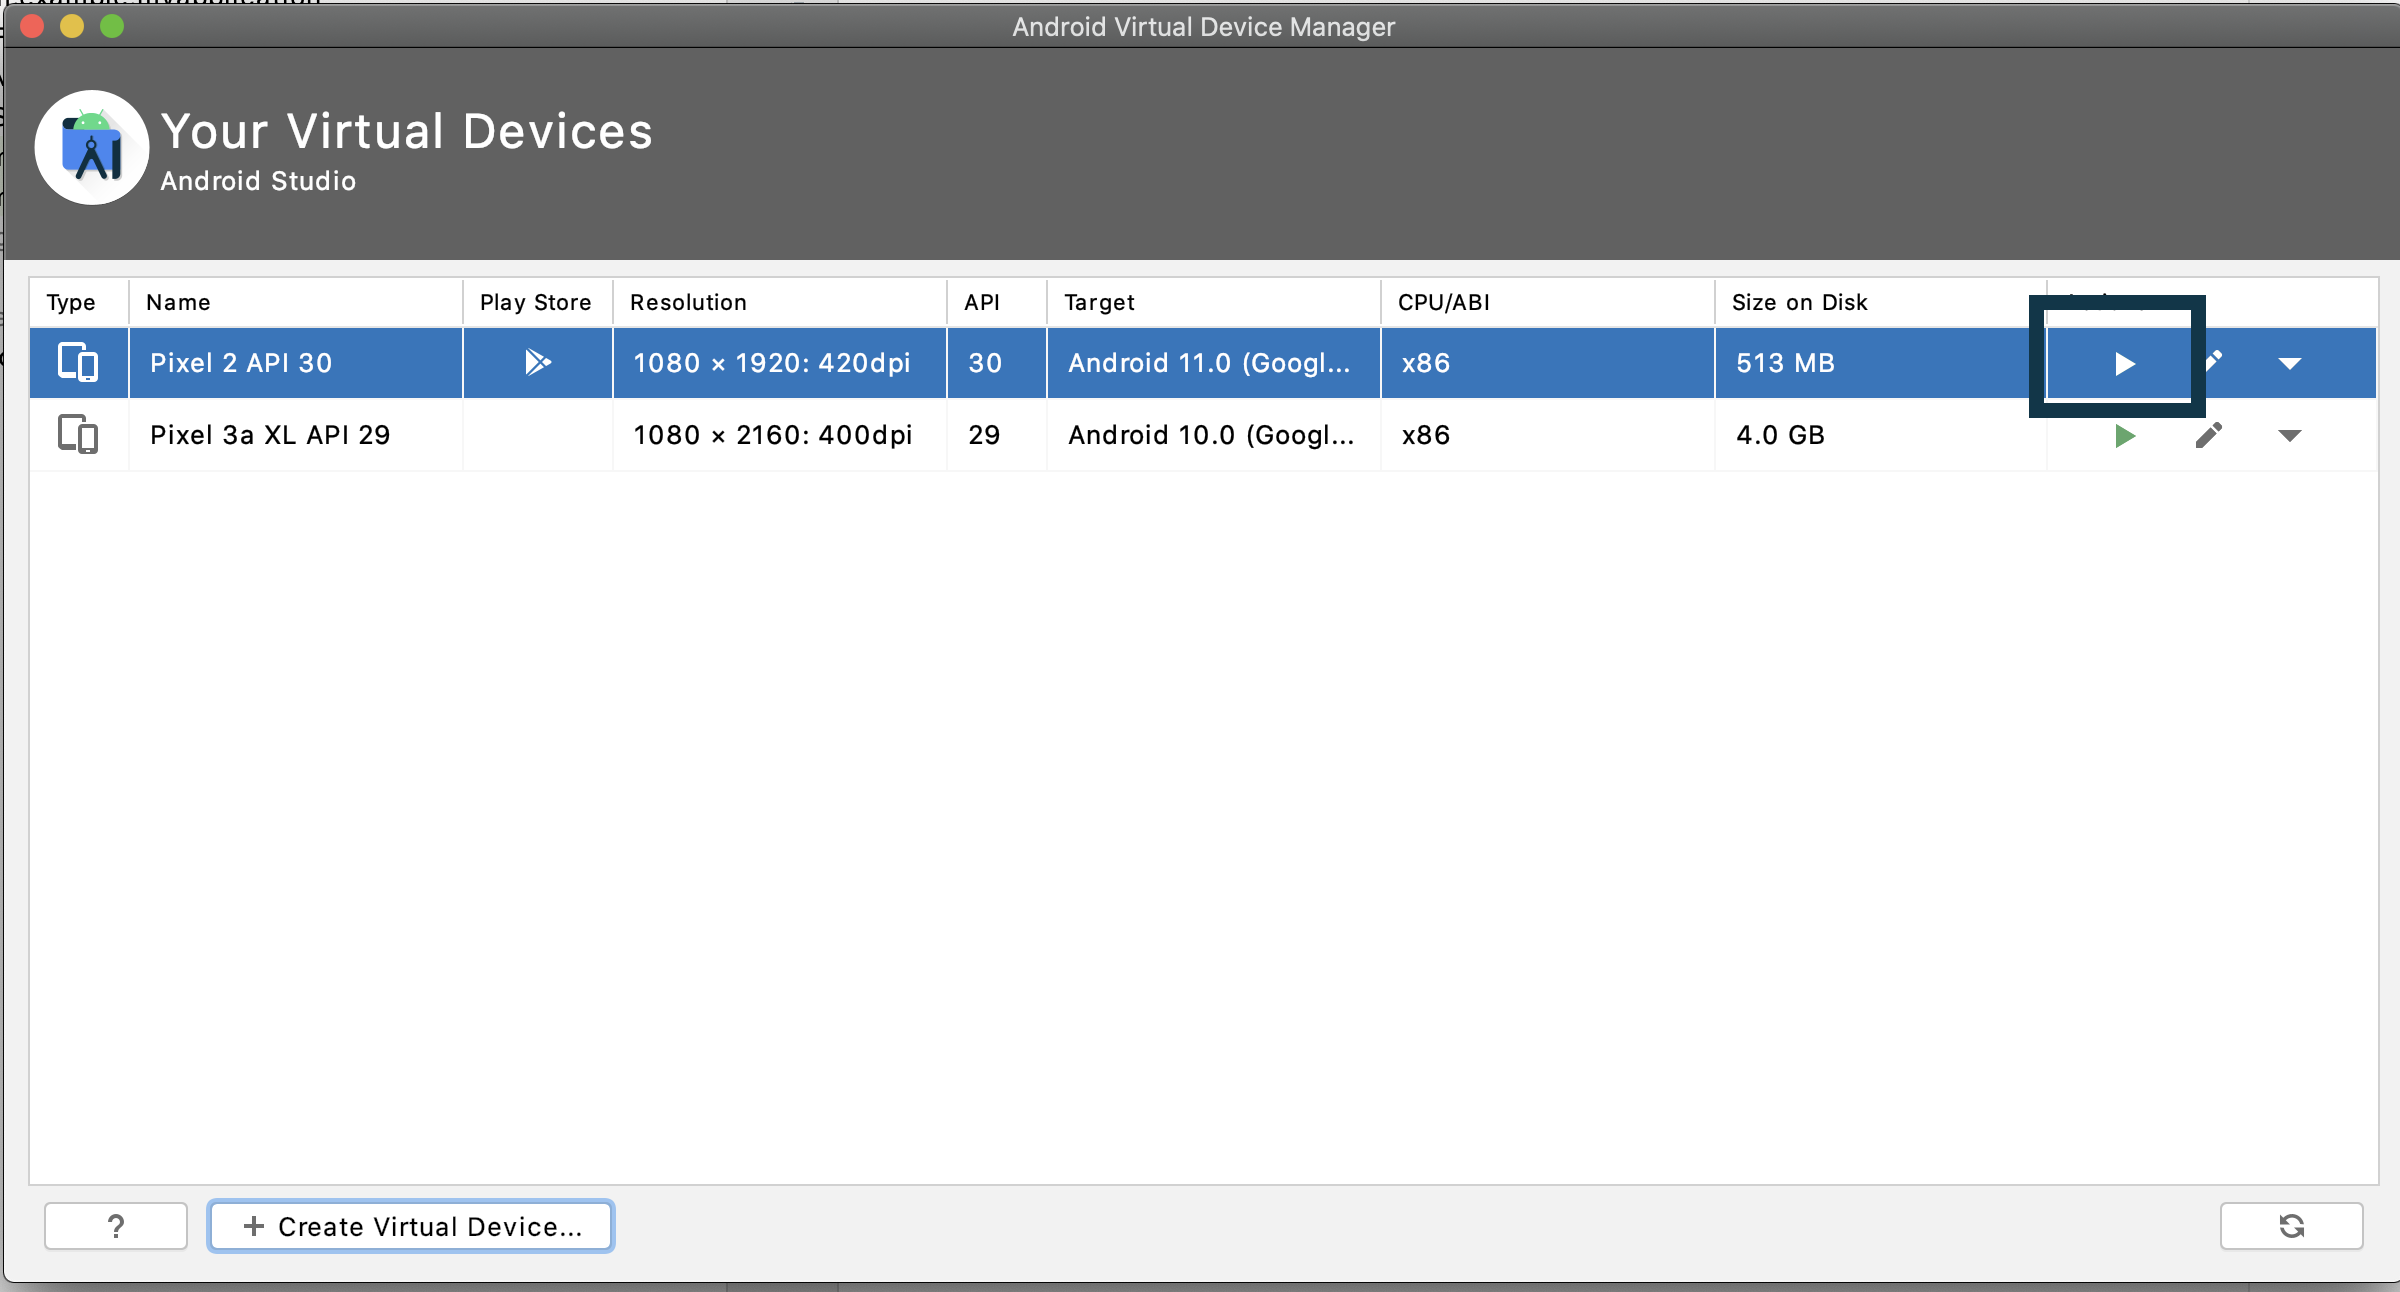Click Create Virtual Device button
The width and height of the screenshot is (2400, 1292).
pos(411,1226)
